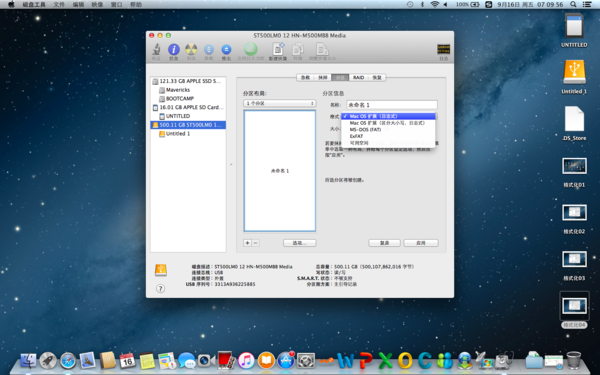This screenshot has height=375, width=600.
Task: Click the Spotlight search icon in menu bar
Action: click(x=573, y=5)
